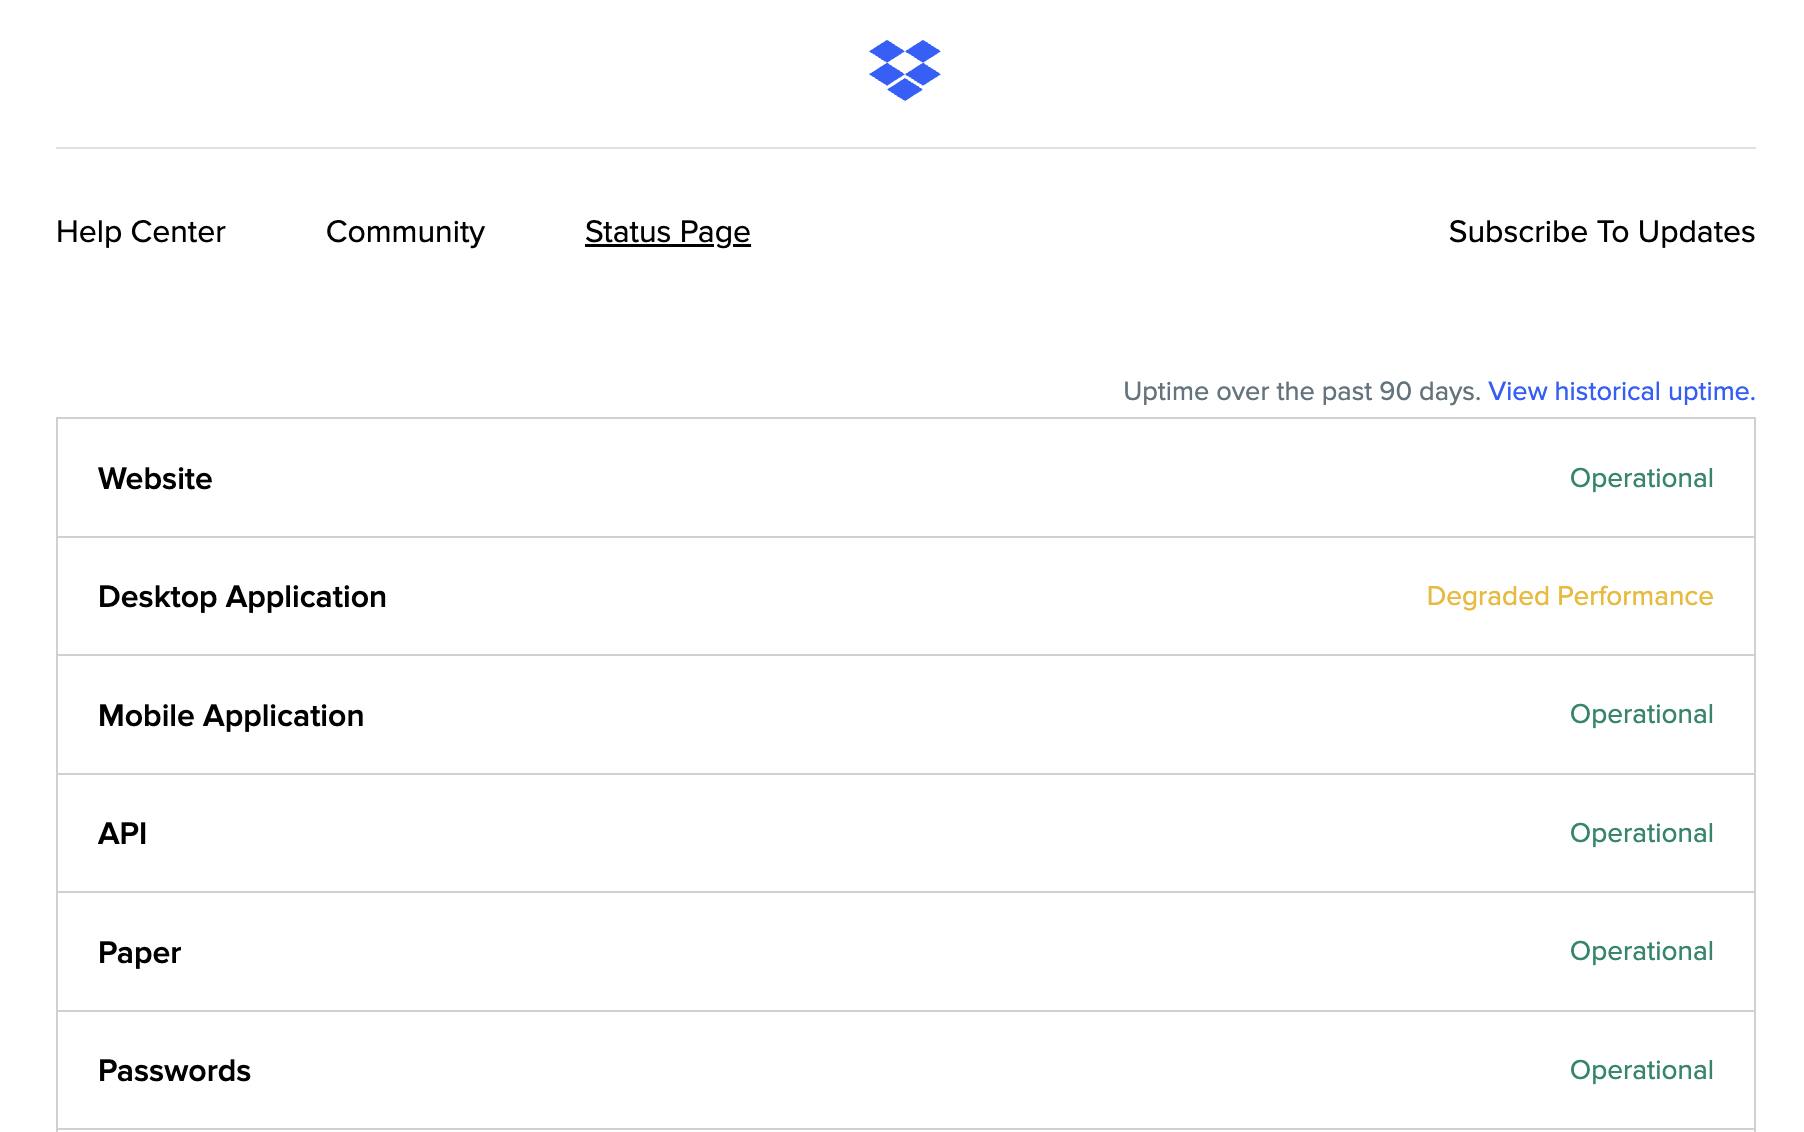Click the Website component name
Screen dimensions: 1804x1132
point(155,478)
